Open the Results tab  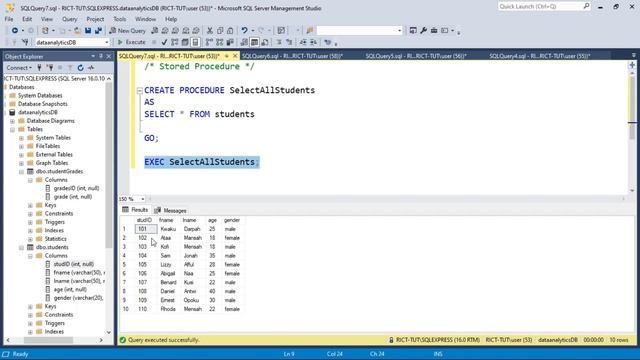tap(135, 210)
